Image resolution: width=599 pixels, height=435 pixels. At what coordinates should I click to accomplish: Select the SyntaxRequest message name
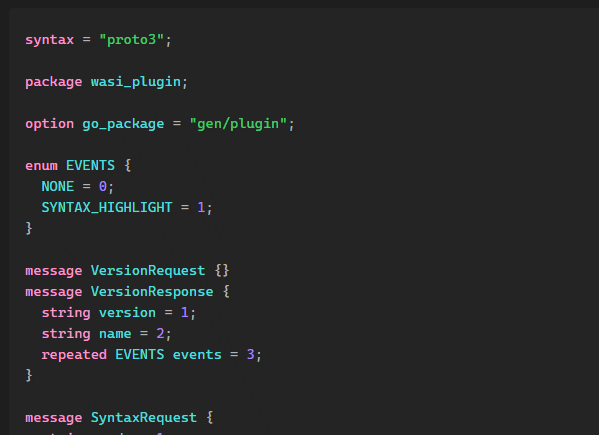[x=144, y=418]
